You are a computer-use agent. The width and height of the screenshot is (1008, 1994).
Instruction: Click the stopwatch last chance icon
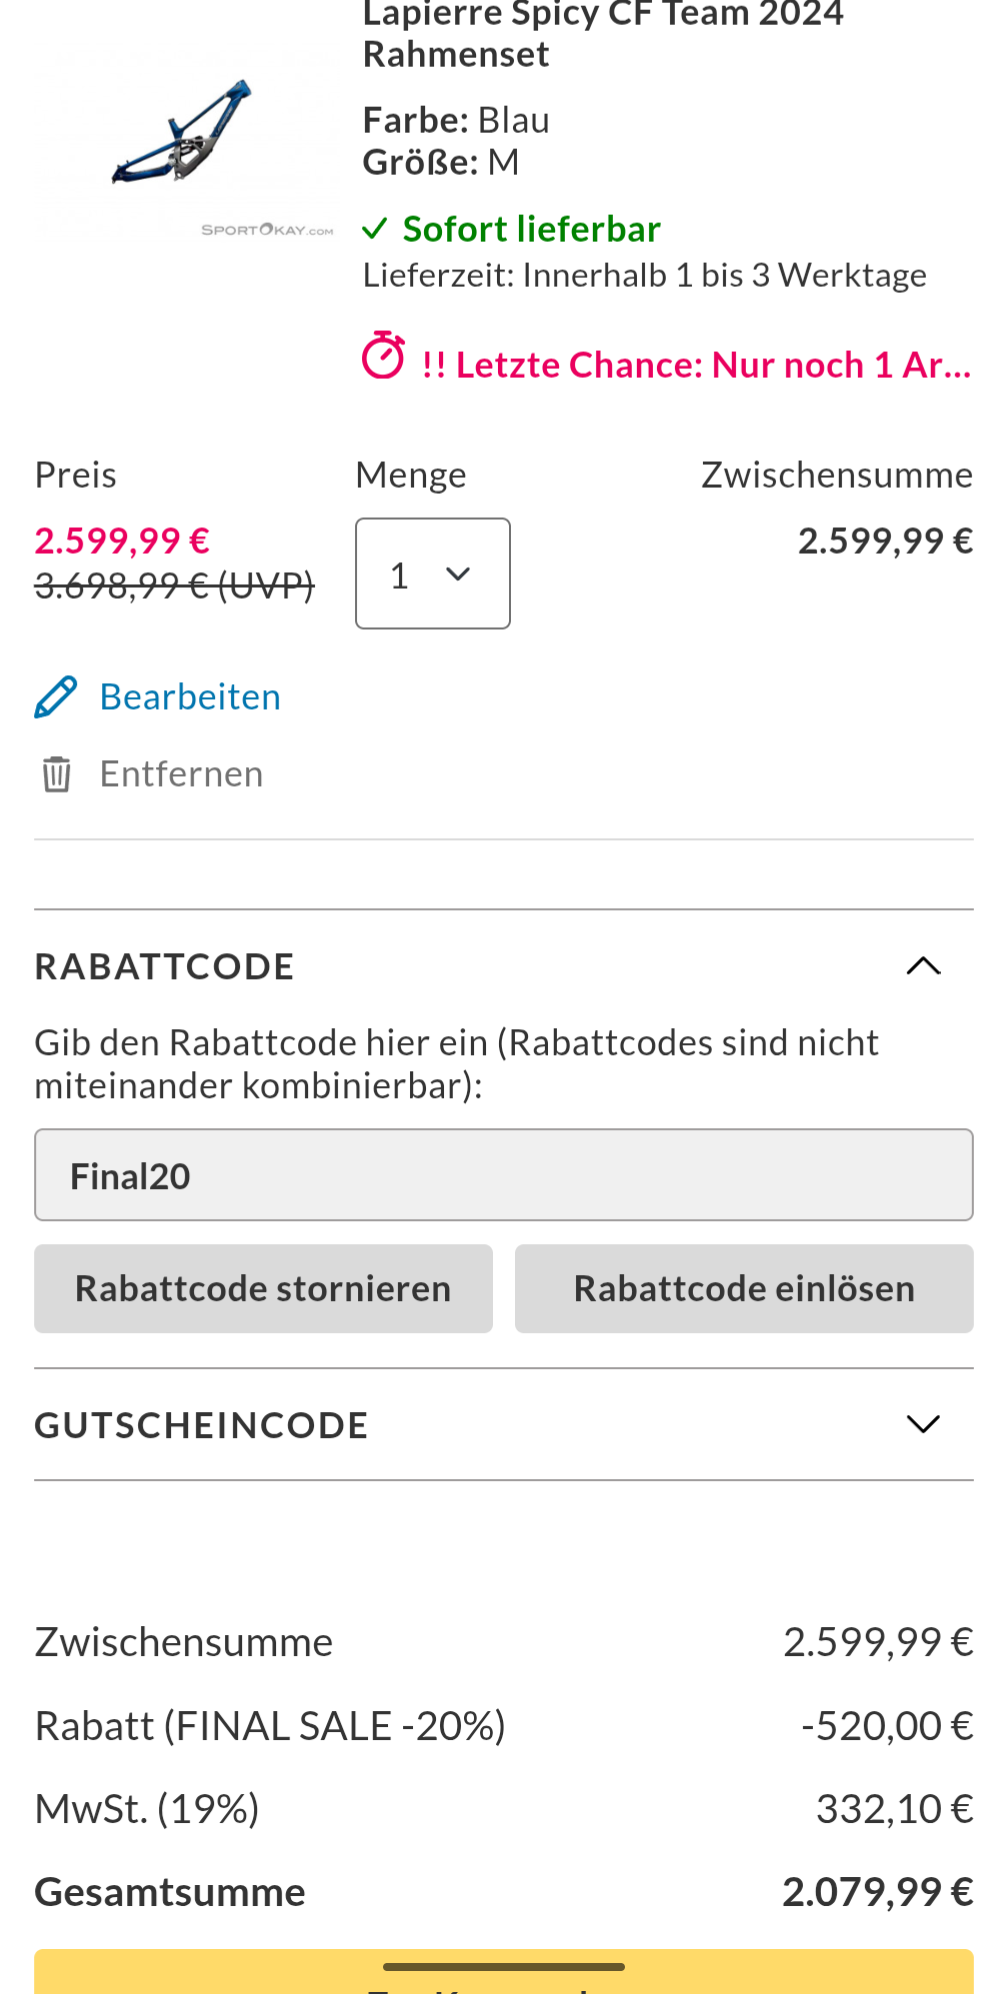point(383,356)
